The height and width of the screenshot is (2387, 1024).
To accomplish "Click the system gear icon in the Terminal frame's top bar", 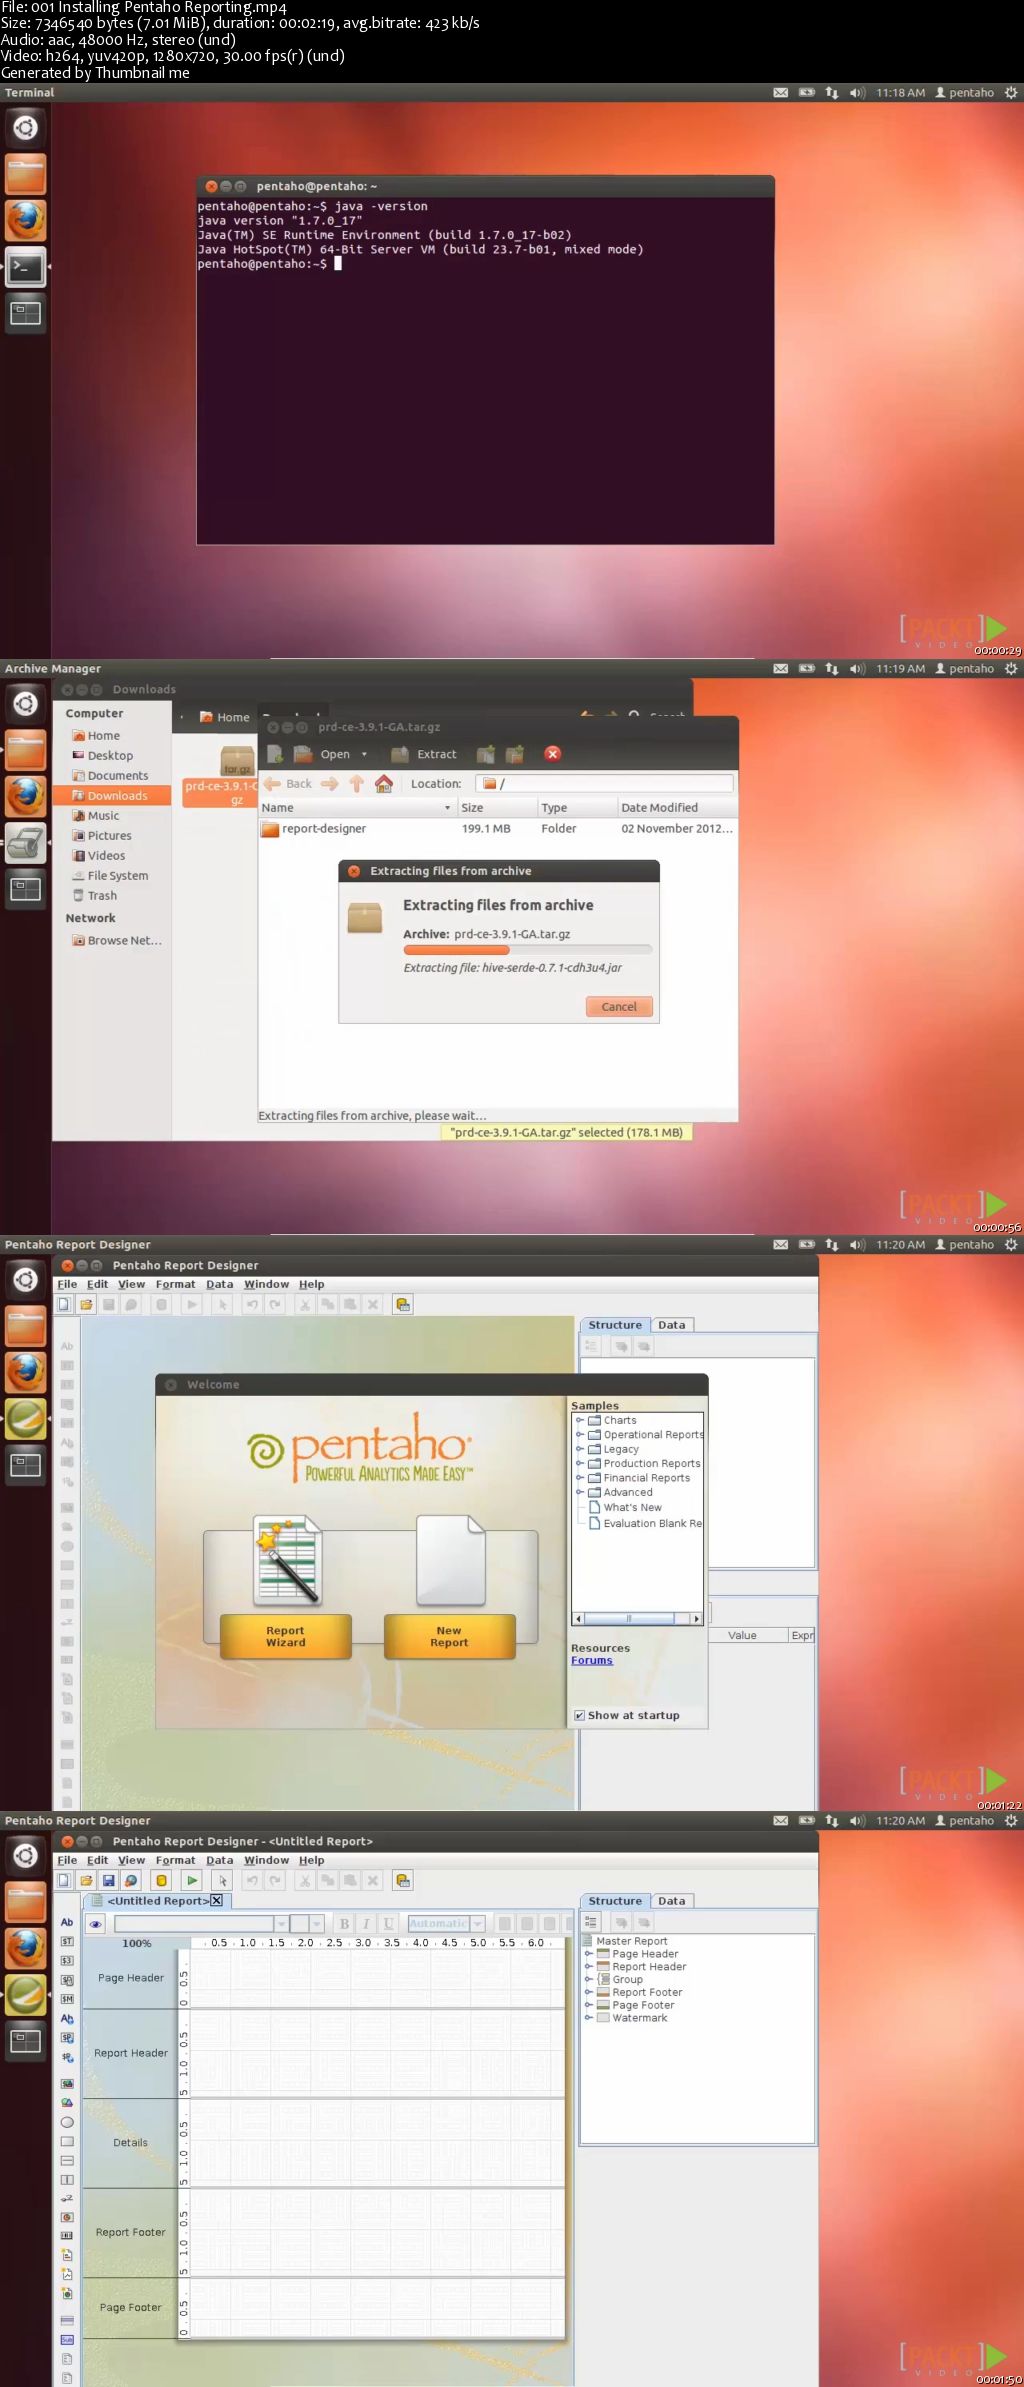I will click(1011, 92).
